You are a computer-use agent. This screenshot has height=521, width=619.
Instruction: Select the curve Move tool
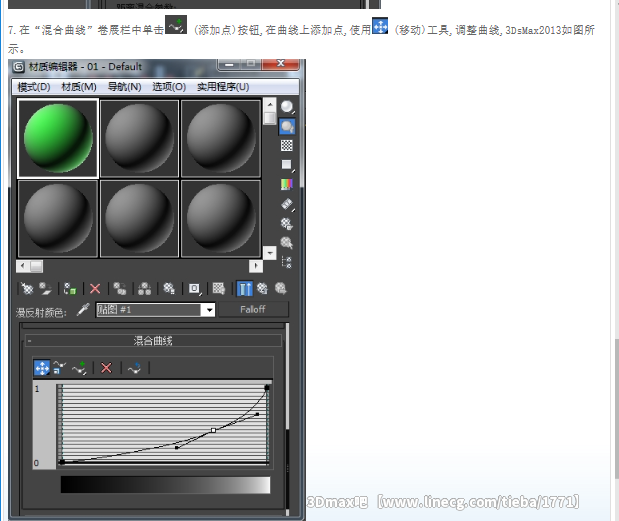coord(42,368)
